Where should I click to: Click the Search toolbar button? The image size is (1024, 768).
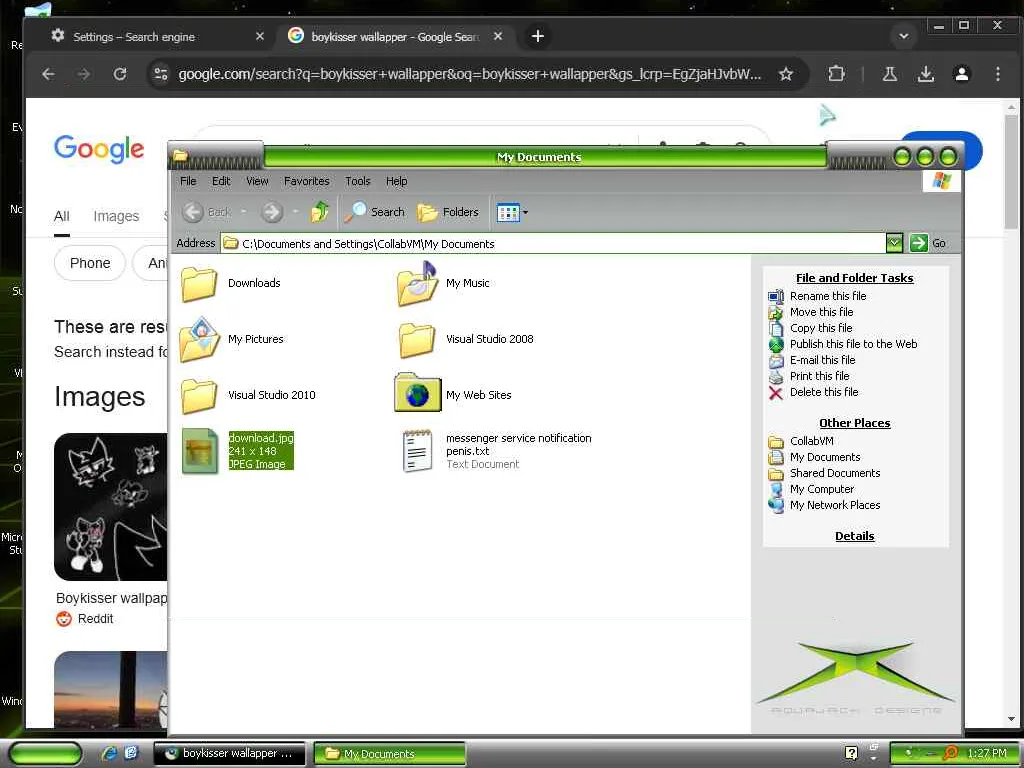[375, 212]
